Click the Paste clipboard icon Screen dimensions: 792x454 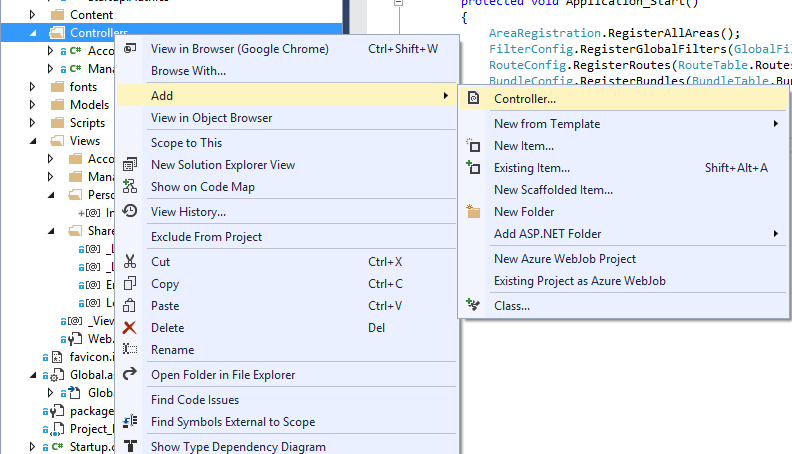coord(130,306)
